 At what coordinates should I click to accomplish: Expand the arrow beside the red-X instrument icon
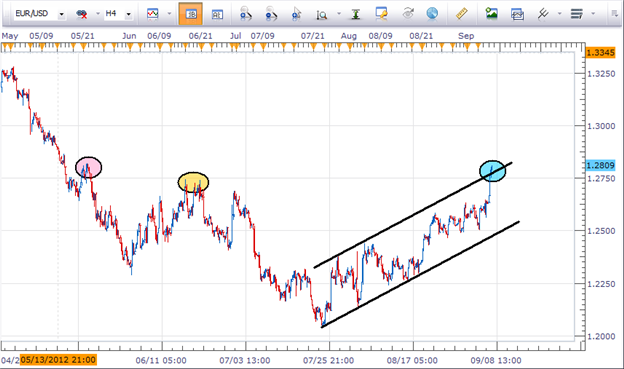coord(98,14)
